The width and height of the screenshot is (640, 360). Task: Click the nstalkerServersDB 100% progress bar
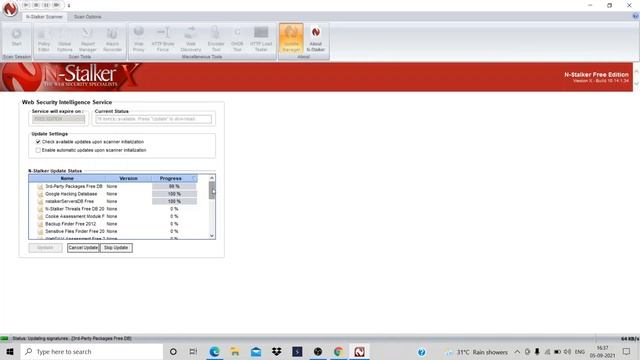point(174,201)
